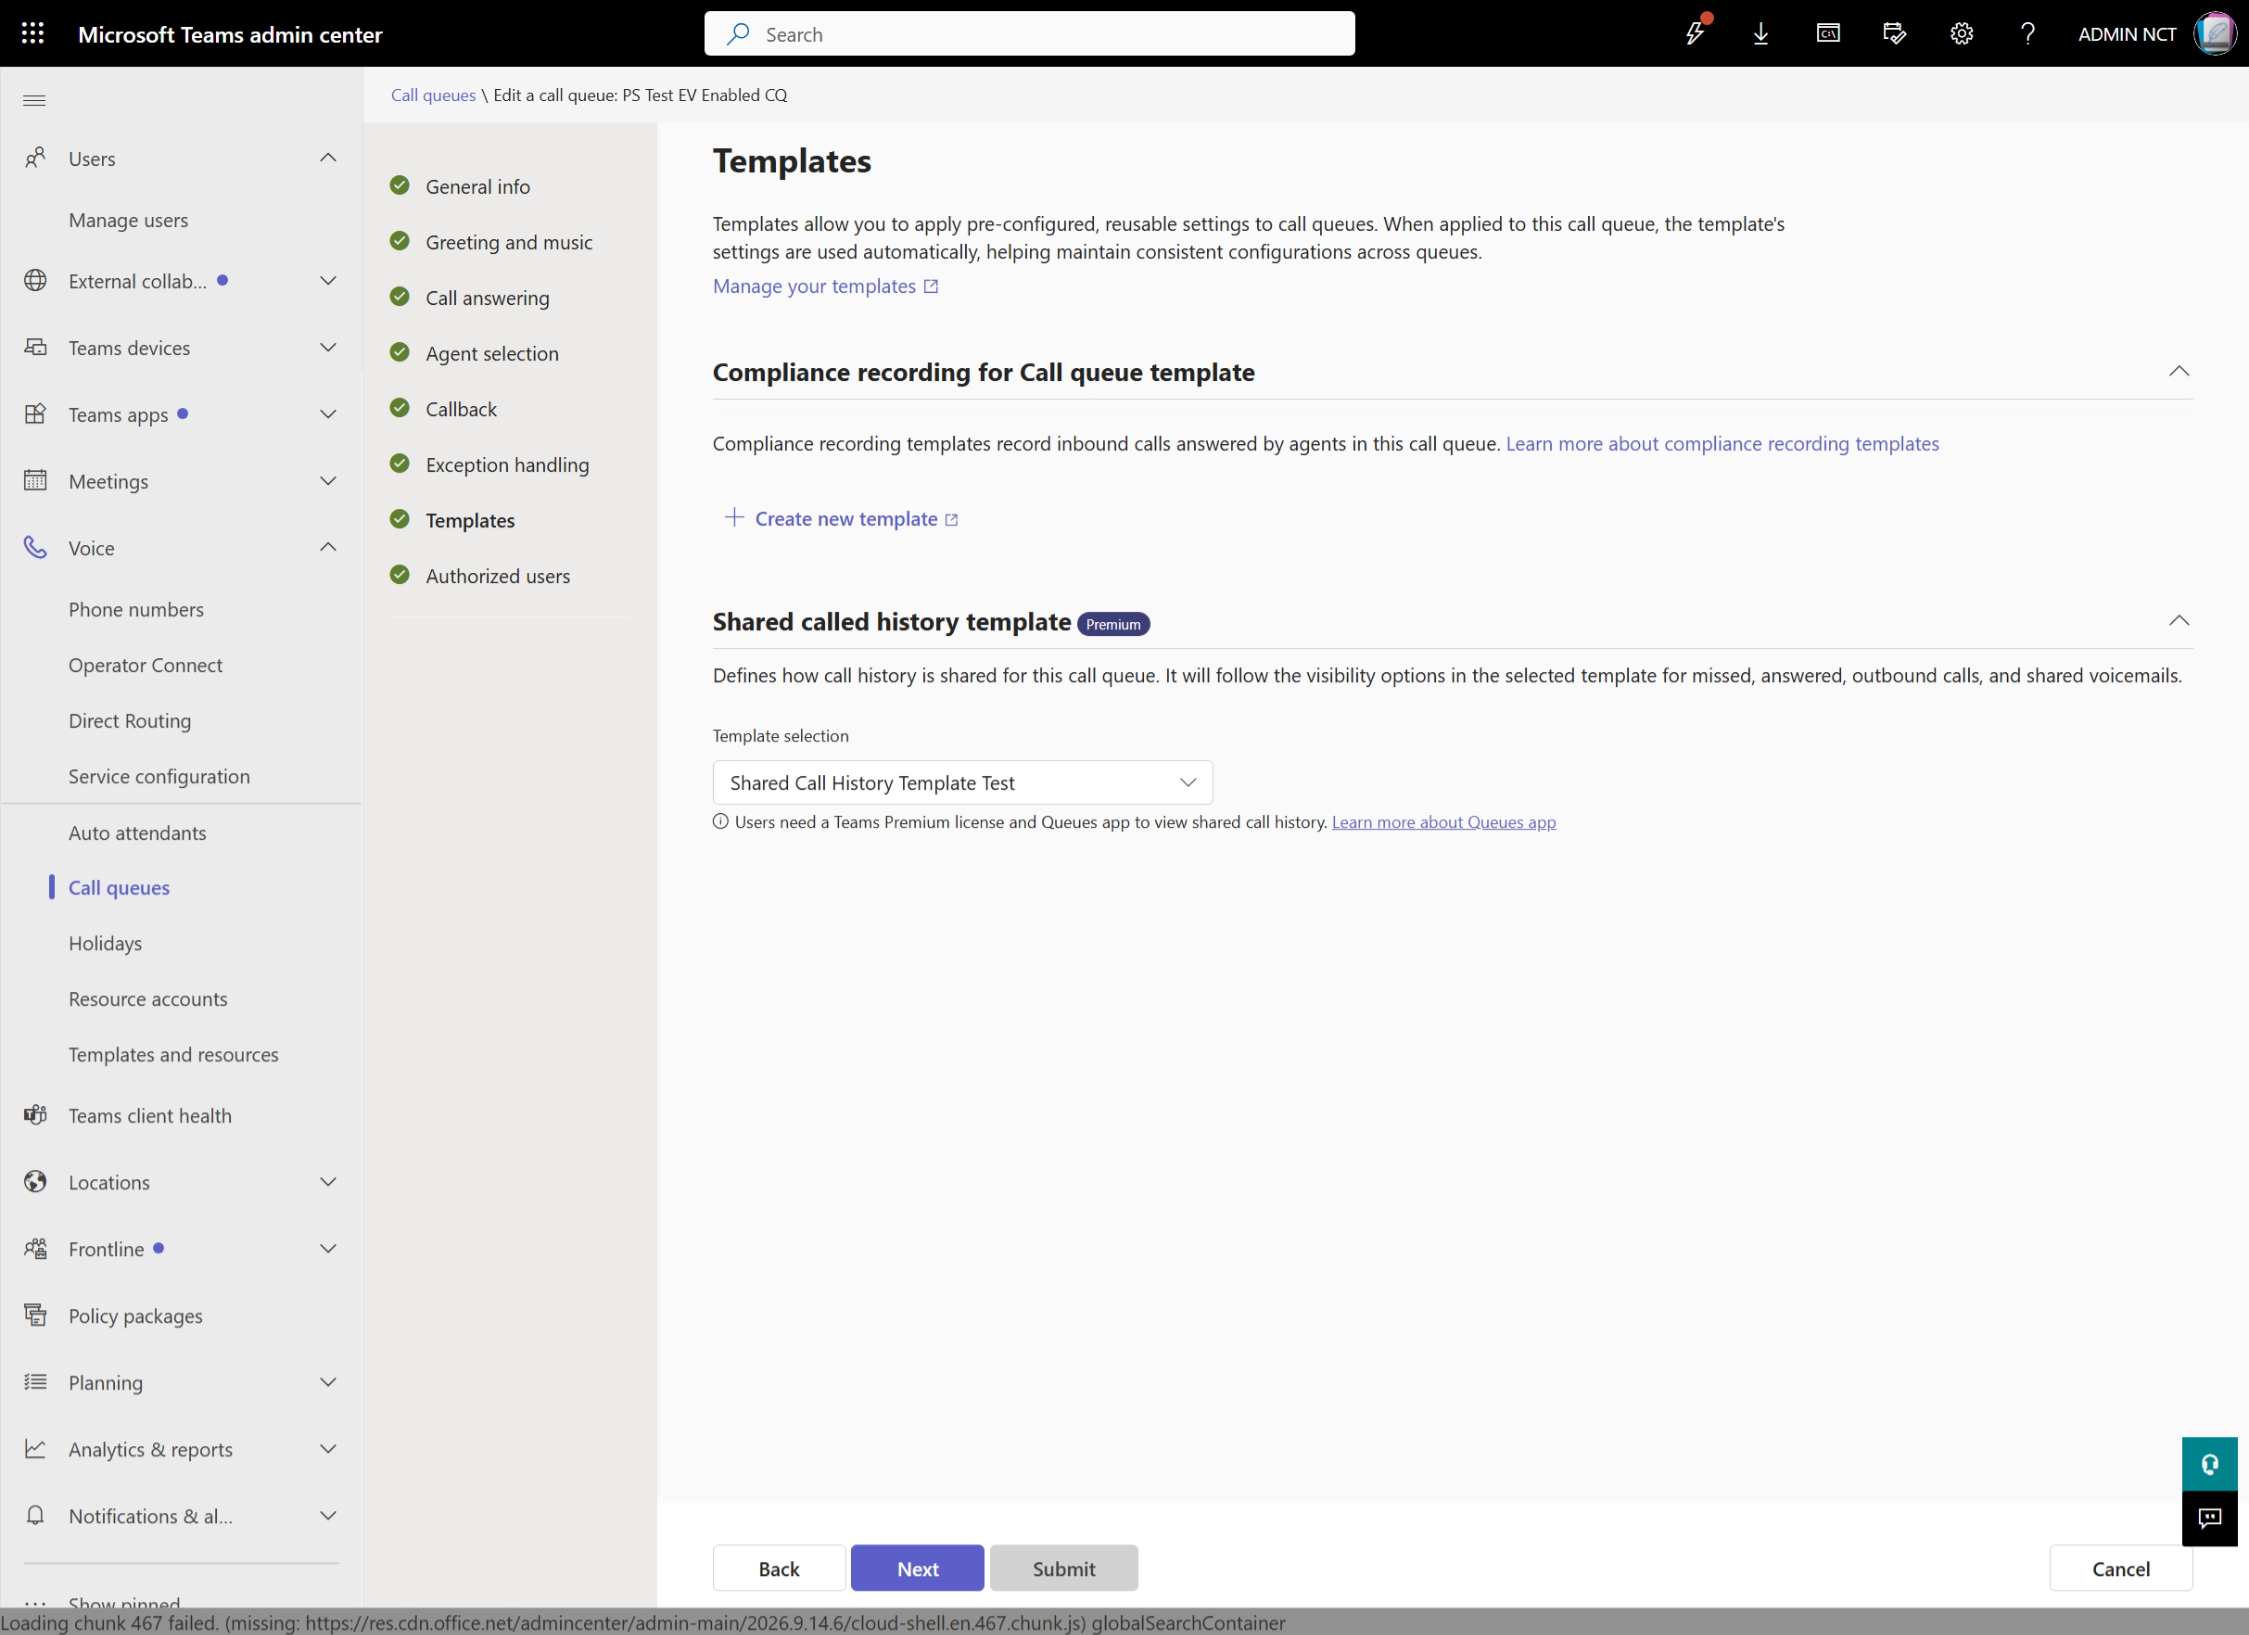Click the Notifications bell icon
2249x1635 pixels.
click(36, 1516)
